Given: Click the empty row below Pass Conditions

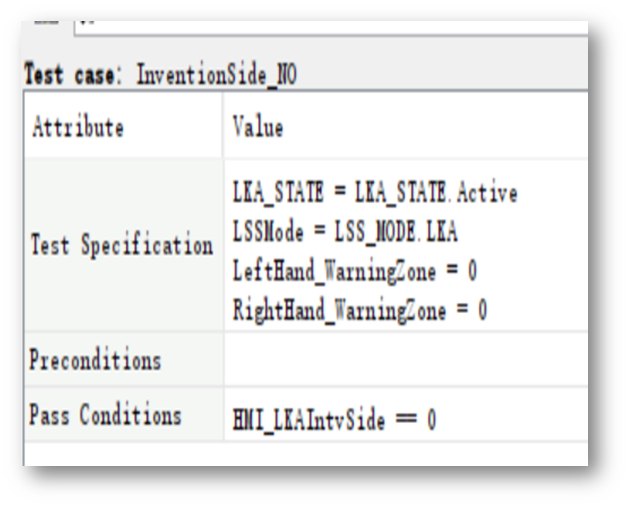Looking at the screenshot, I should coord(300,453).
